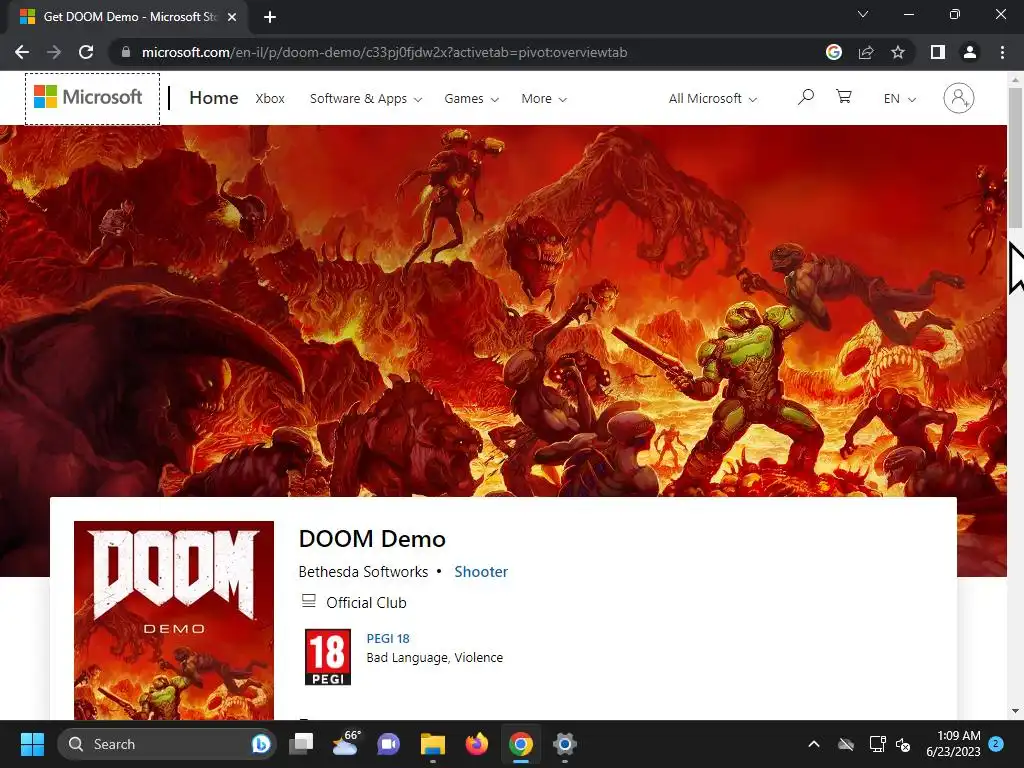Click the padlock site info icon
This screenshot has width=1024, height=768.
click(126, 52)
